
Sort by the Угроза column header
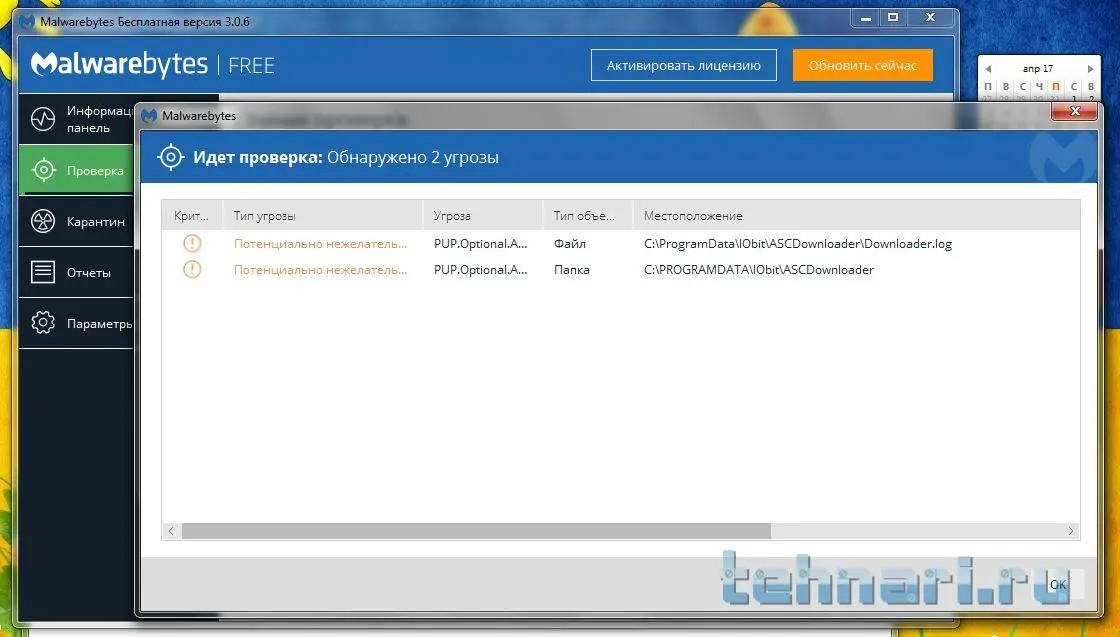[x=483, y=216]
